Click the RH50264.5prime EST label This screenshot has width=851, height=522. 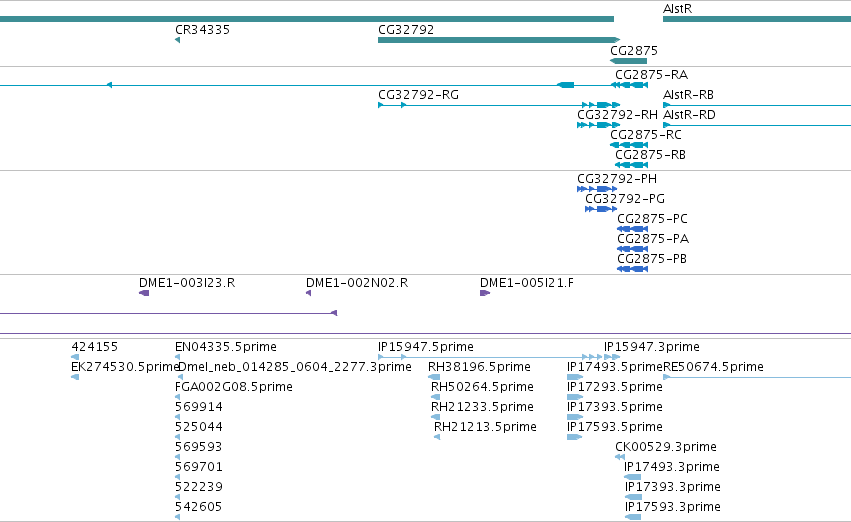(482, 387)
